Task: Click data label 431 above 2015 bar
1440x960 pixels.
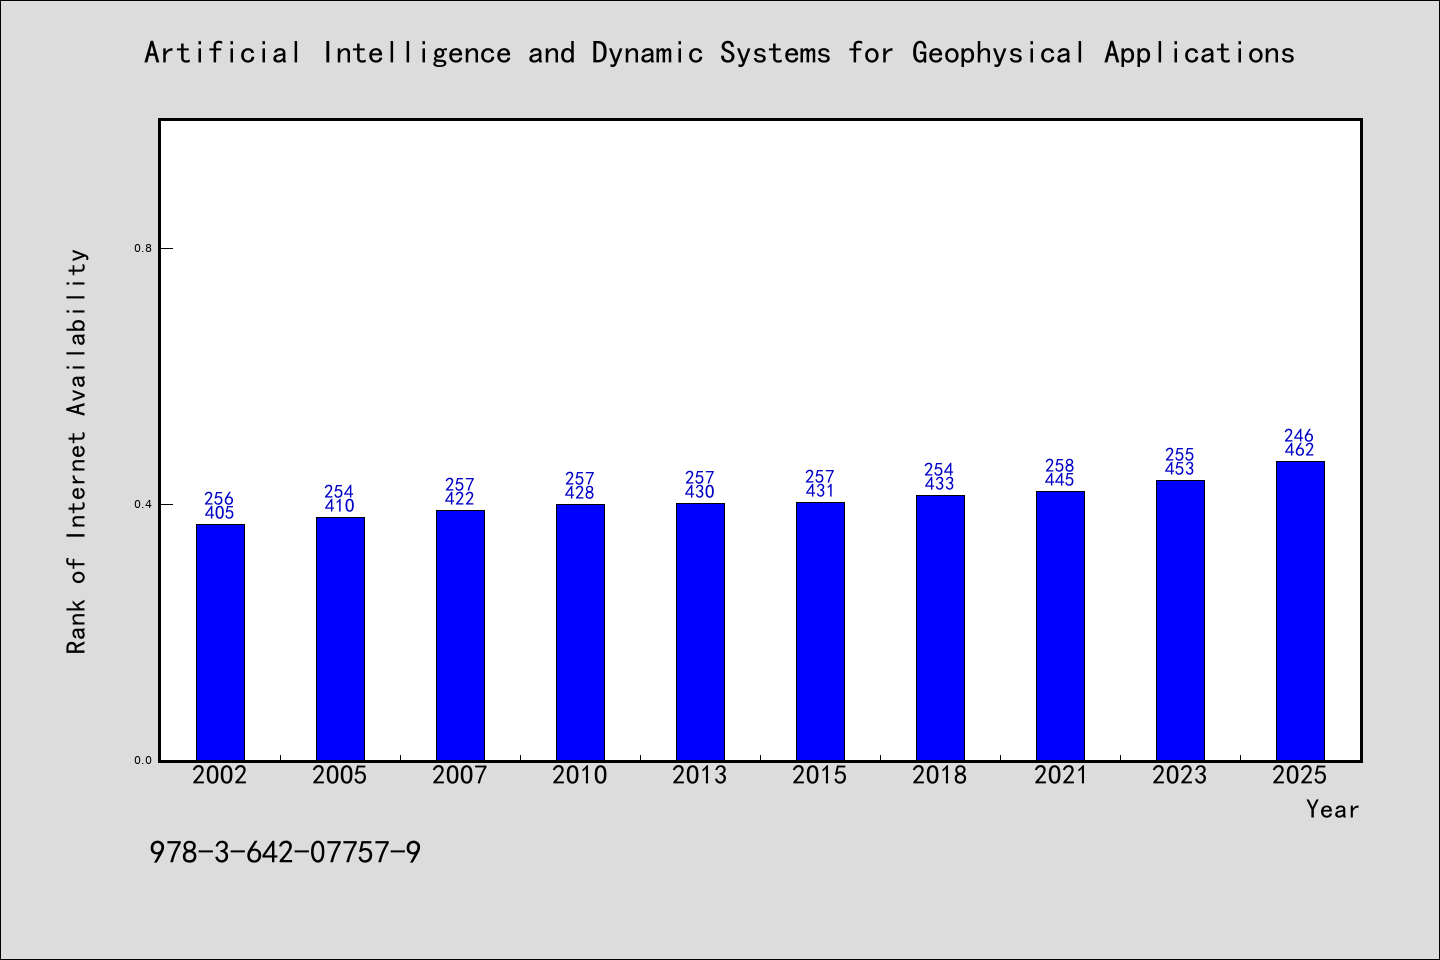Action: (x=820, y=491)
